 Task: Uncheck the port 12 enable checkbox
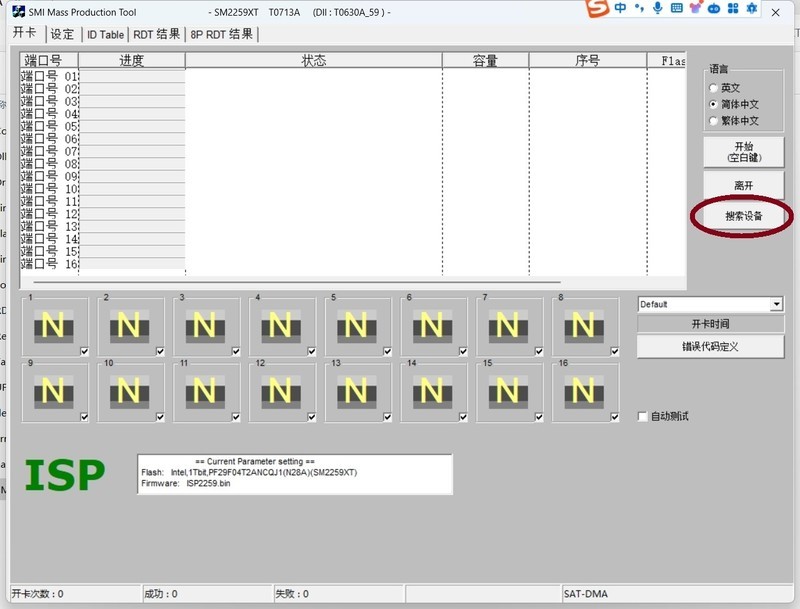coord(312,417)
